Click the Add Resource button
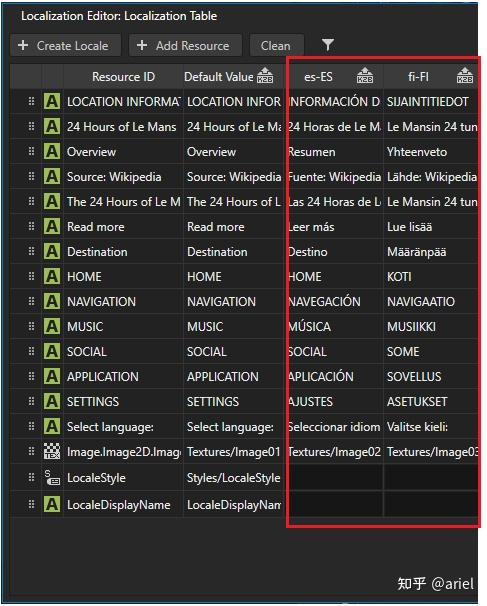 185,46
